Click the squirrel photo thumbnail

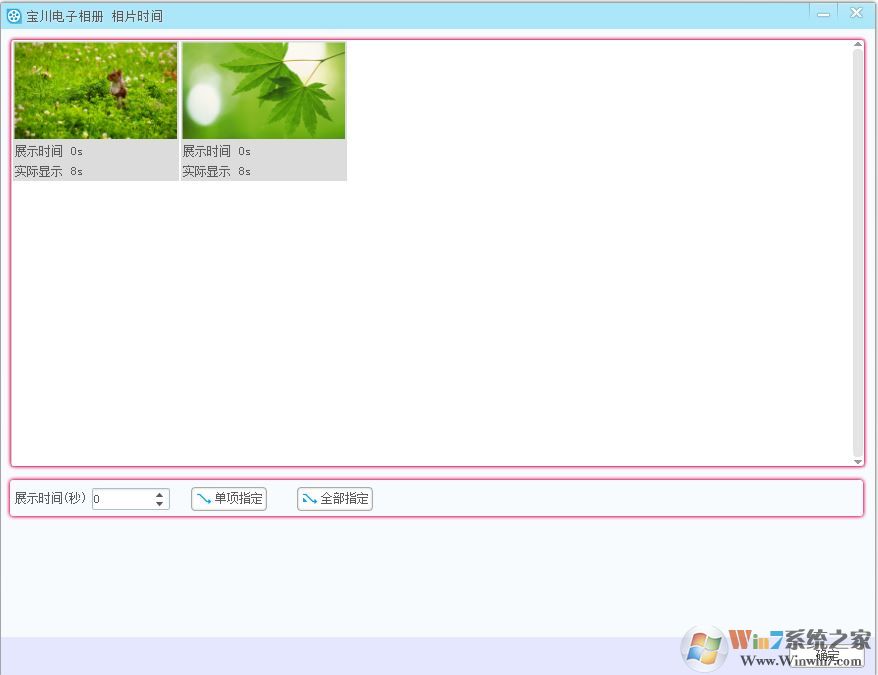click(95, 88)
